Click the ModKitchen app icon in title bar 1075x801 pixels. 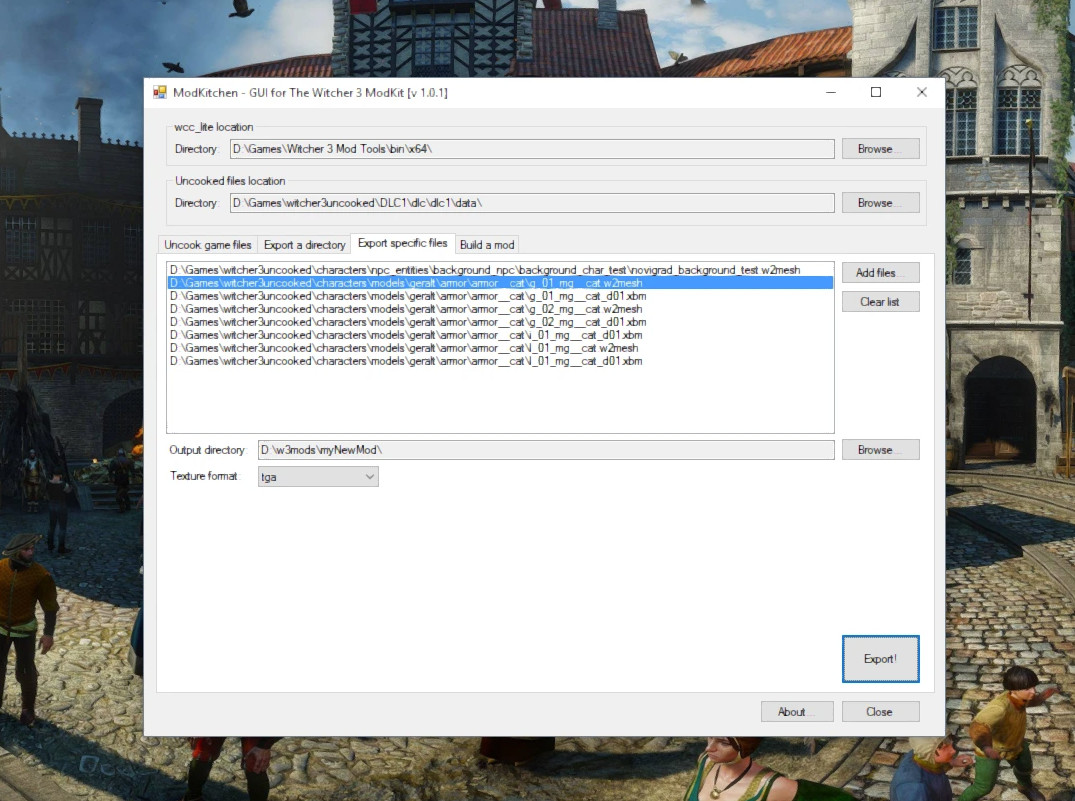tap(159, 92)
